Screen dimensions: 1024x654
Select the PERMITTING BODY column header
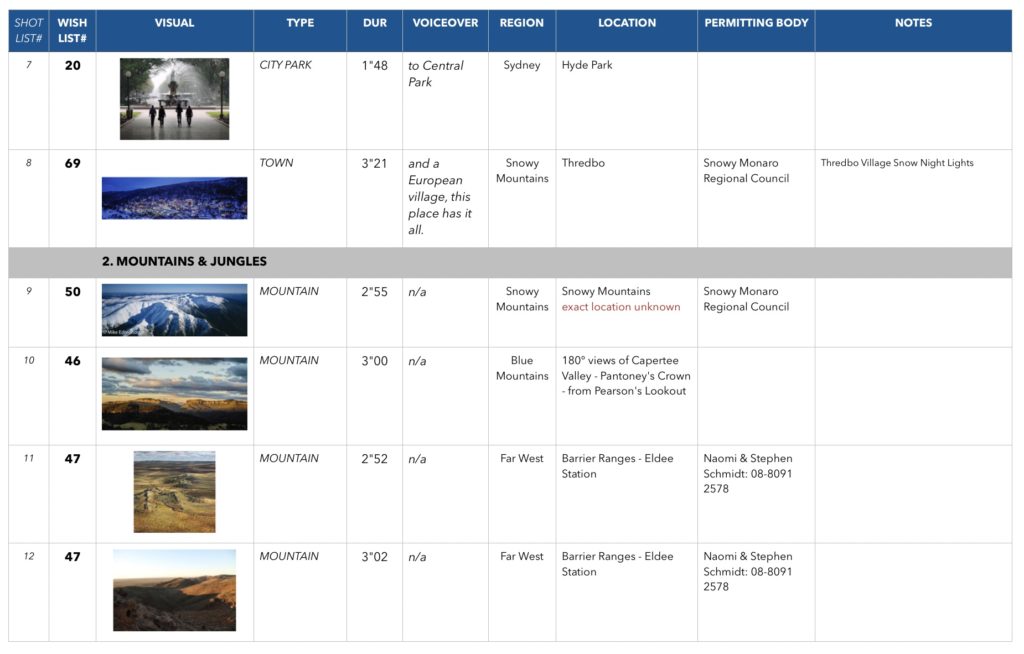756,31
